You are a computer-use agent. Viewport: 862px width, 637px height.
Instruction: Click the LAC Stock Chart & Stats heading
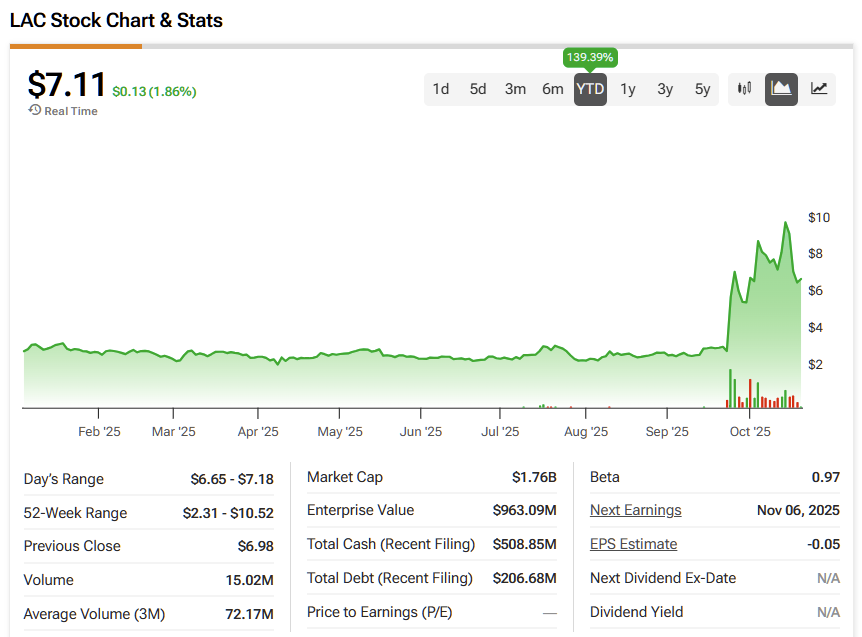point(116,20)
